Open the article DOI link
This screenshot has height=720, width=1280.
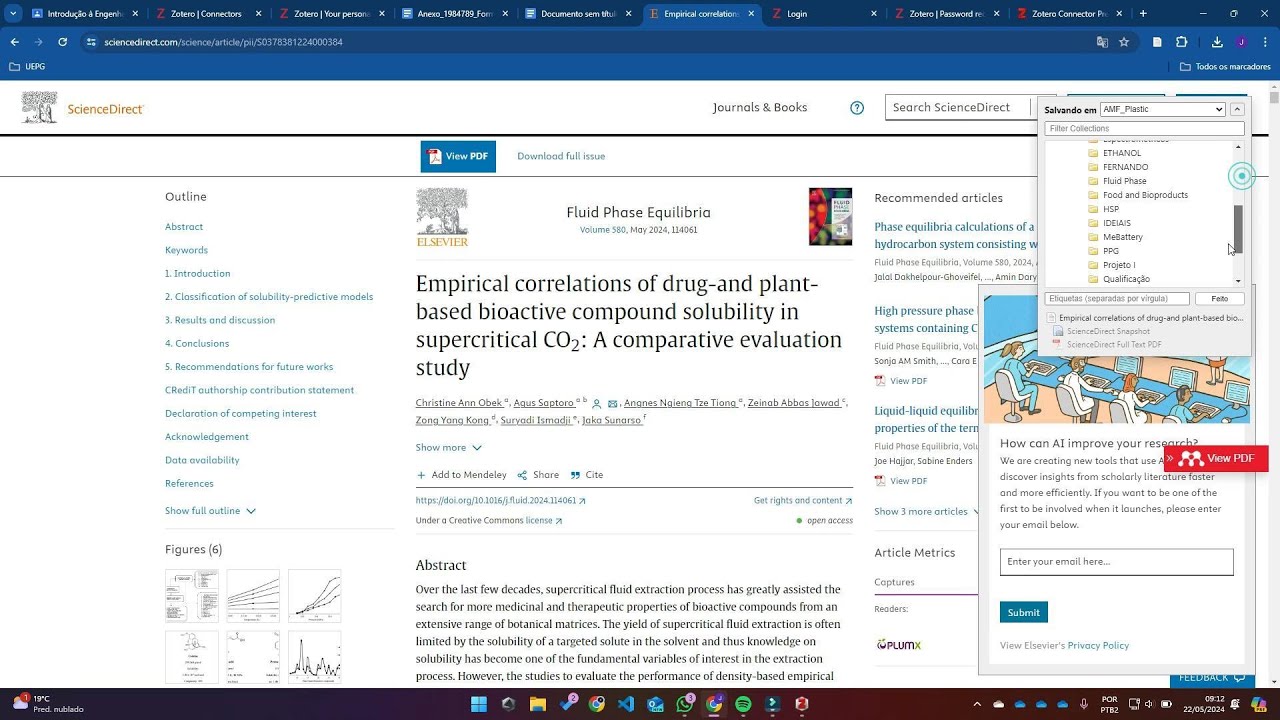pos(501,501)
